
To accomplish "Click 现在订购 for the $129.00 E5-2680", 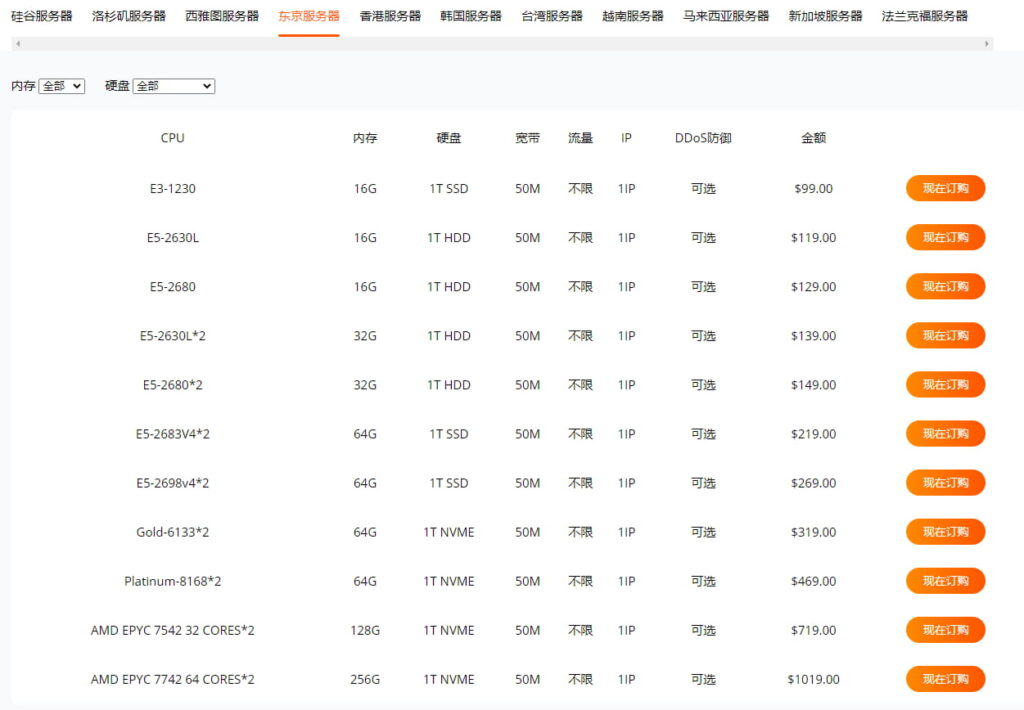I will (945, 286).
